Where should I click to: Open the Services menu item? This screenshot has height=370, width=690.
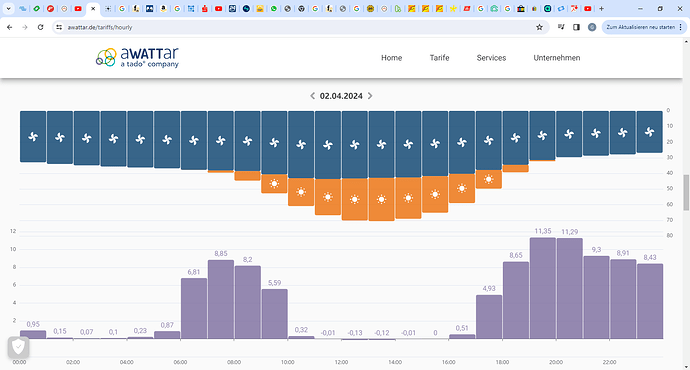491,58
